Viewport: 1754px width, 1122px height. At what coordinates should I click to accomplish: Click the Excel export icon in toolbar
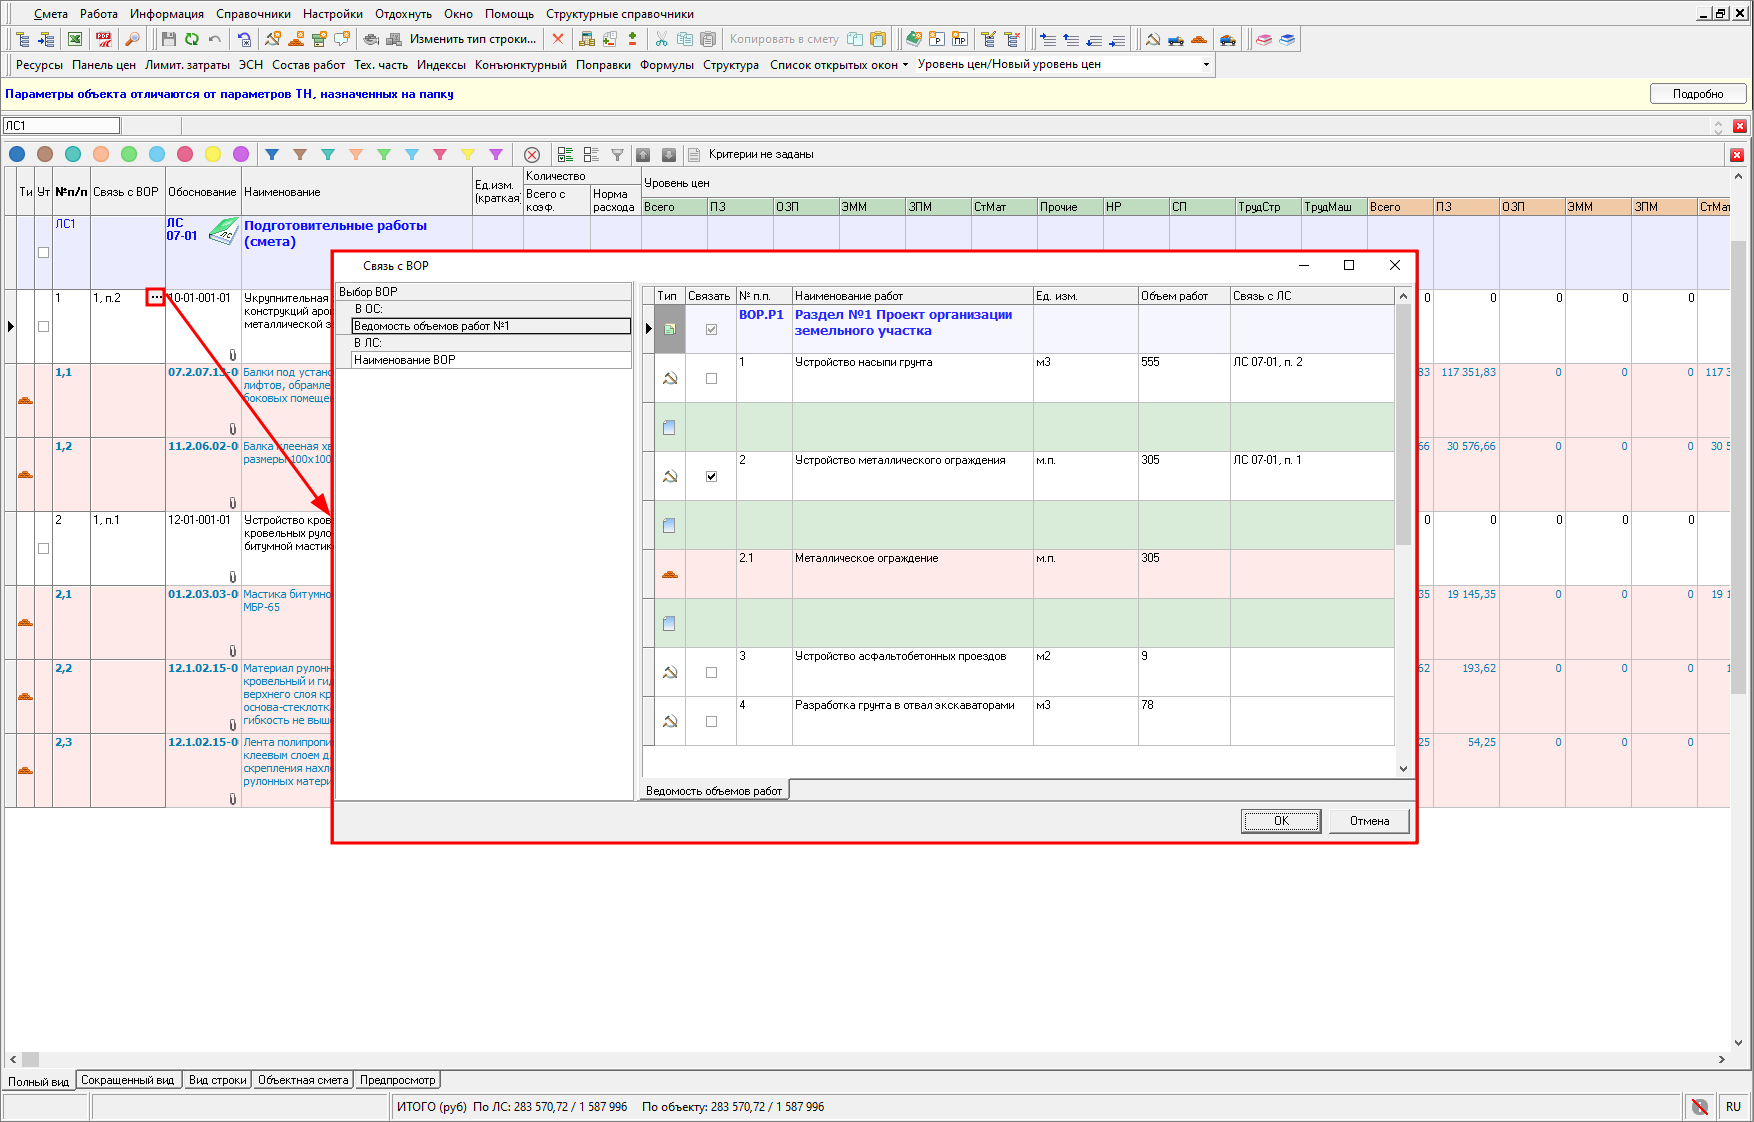(75, 39)
